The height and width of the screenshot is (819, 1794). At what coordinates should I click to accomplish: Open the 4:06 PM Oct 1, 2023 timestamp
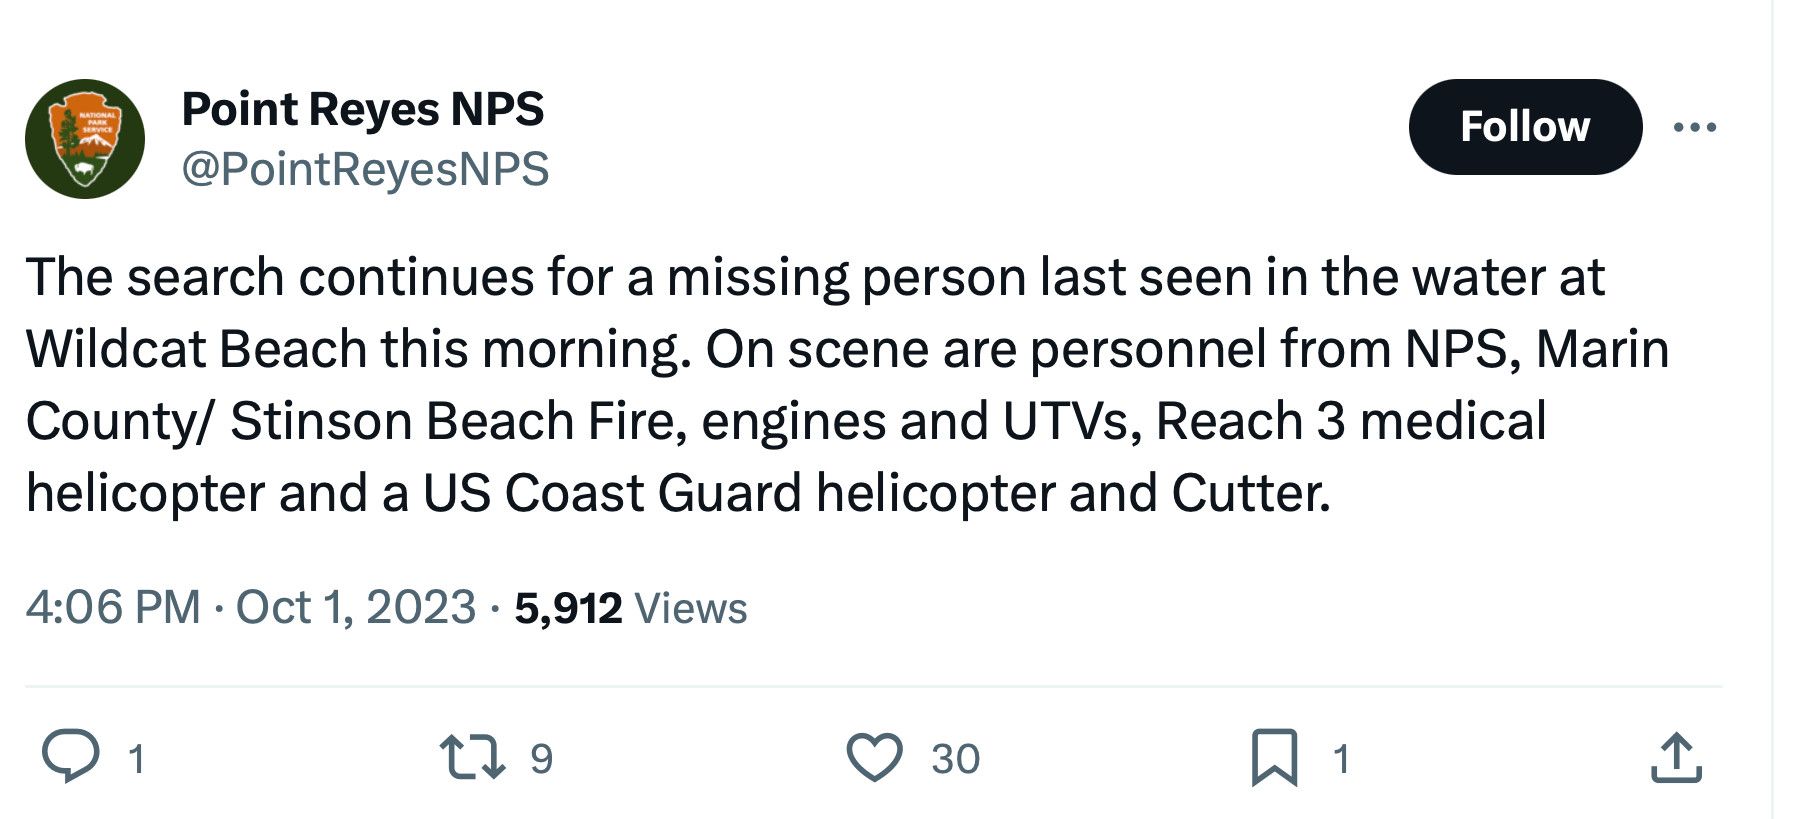coord(251,607)
